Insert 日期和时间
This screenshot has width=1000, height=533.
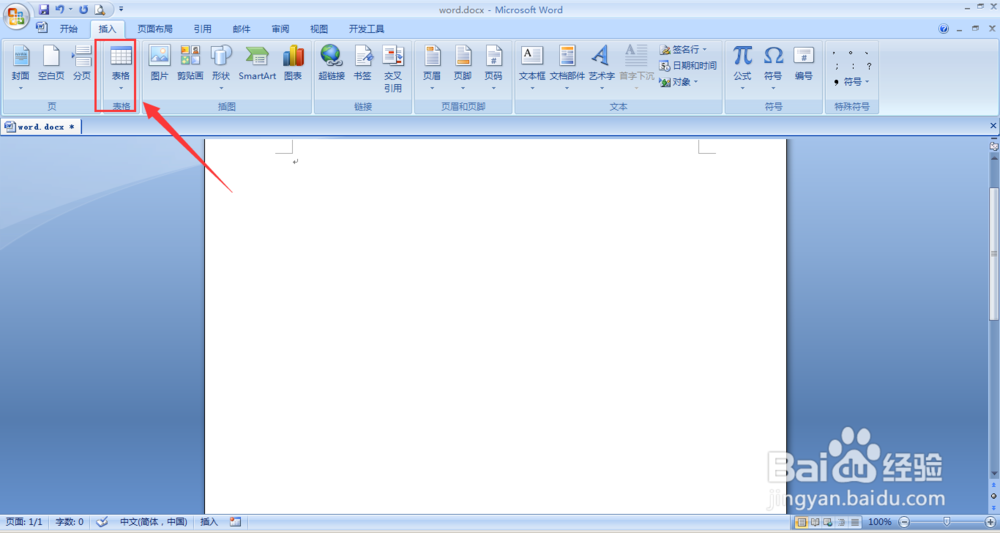pos(688,65)
